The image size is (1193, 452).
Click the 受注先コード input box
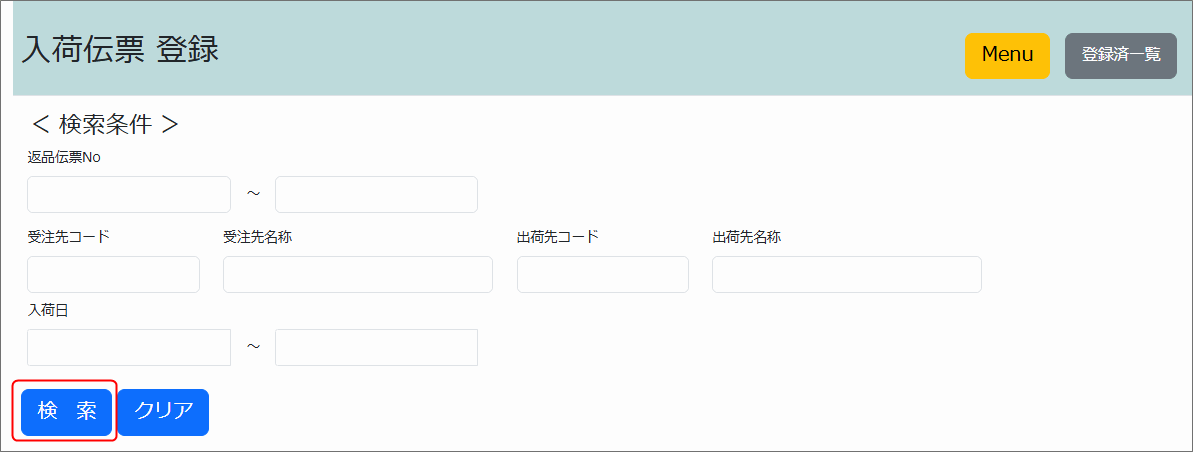tap(113, 274)
